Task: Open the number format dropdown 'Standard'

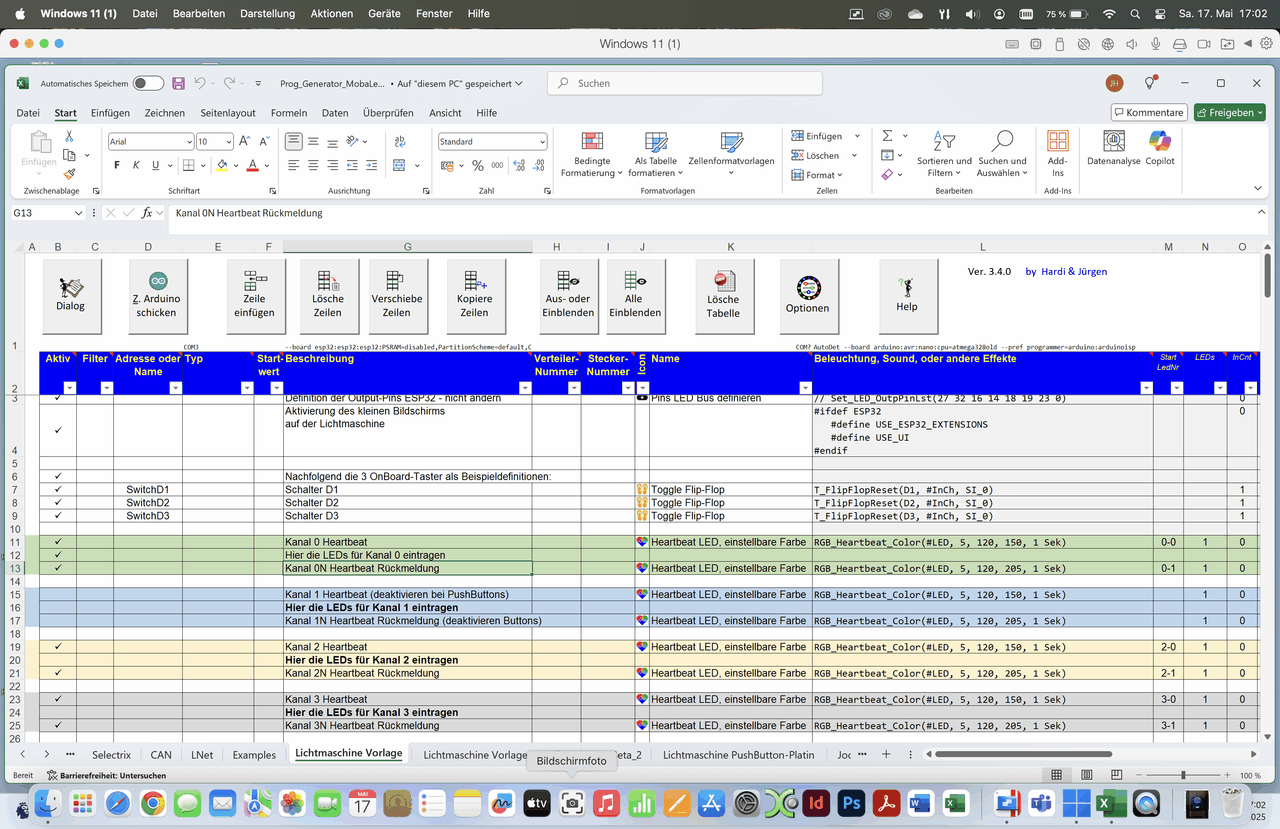Action: [542, 142]
